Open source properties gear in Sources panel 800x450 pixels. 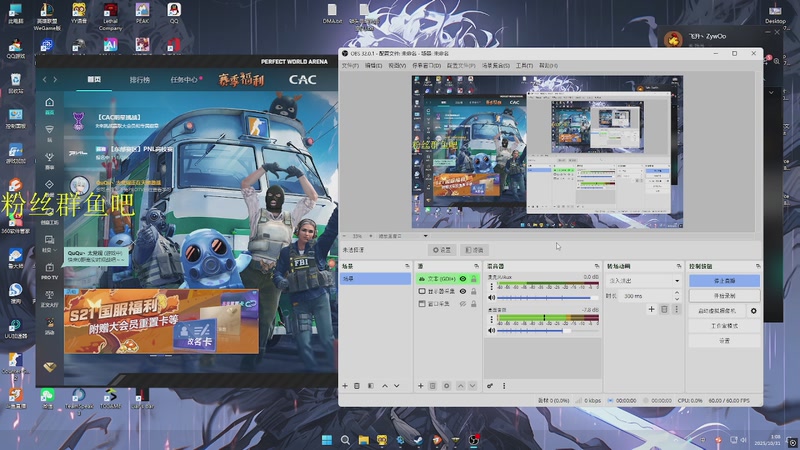click(x=446, y=386)
